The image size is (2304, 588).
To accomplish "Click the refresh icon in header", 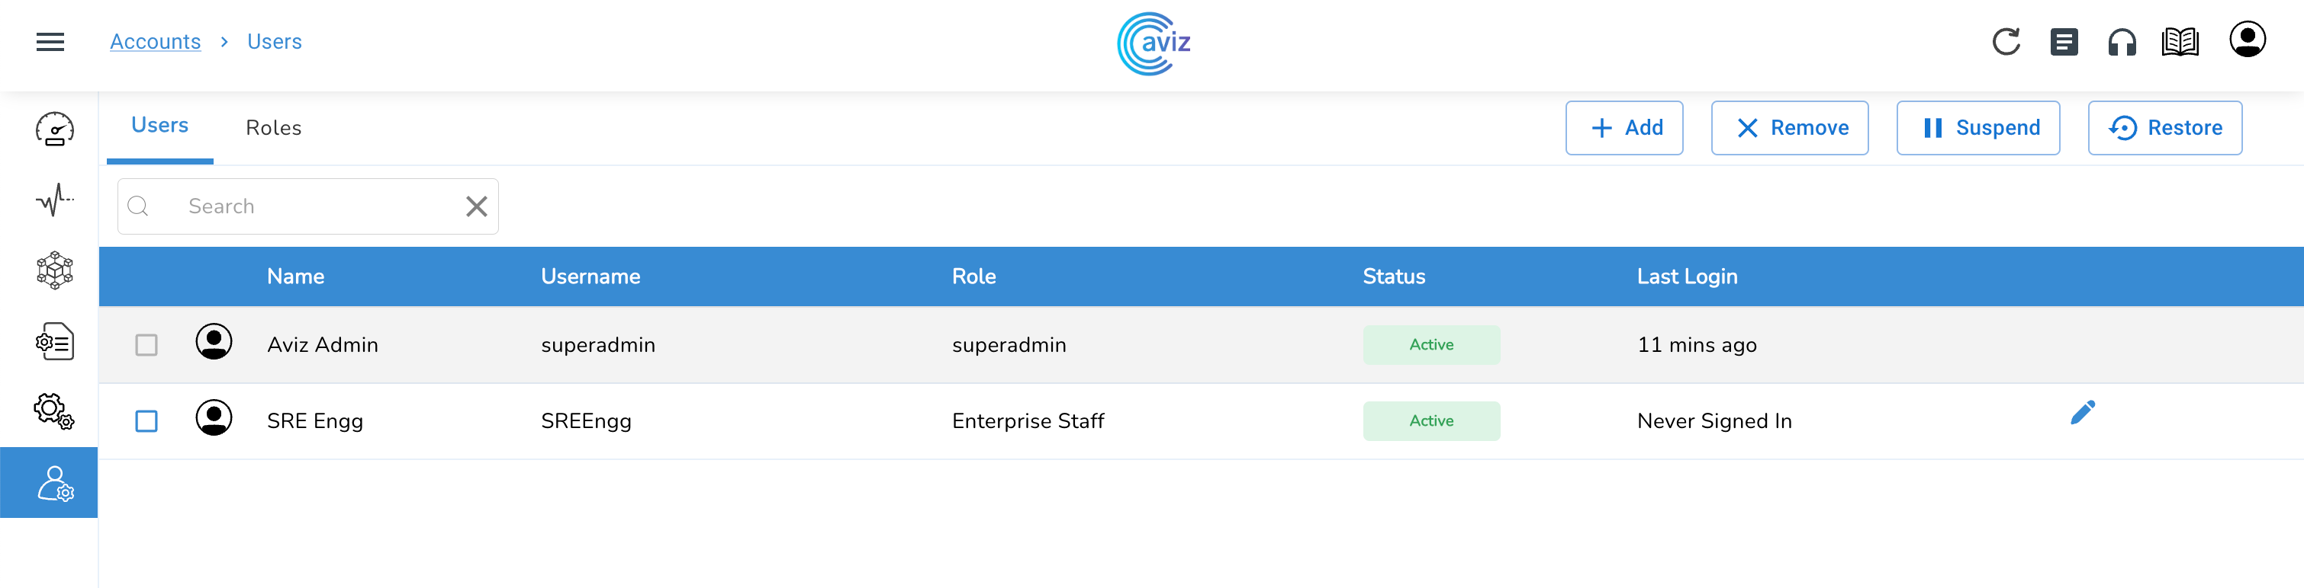I will coord(2006,42).
